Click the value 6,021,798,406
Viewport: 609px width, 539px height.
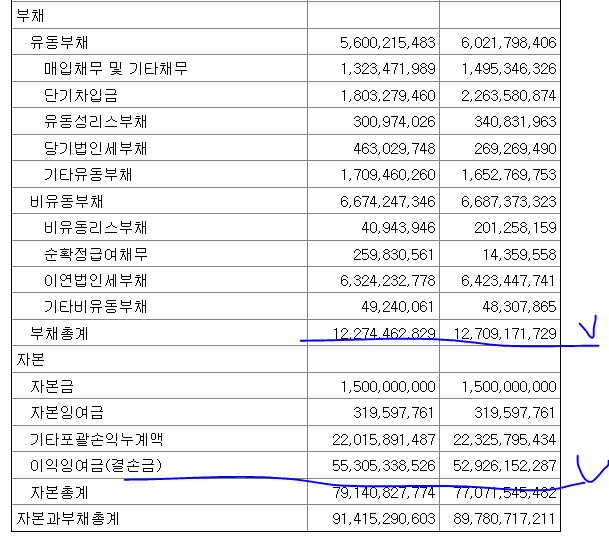[x=508, y=42]
